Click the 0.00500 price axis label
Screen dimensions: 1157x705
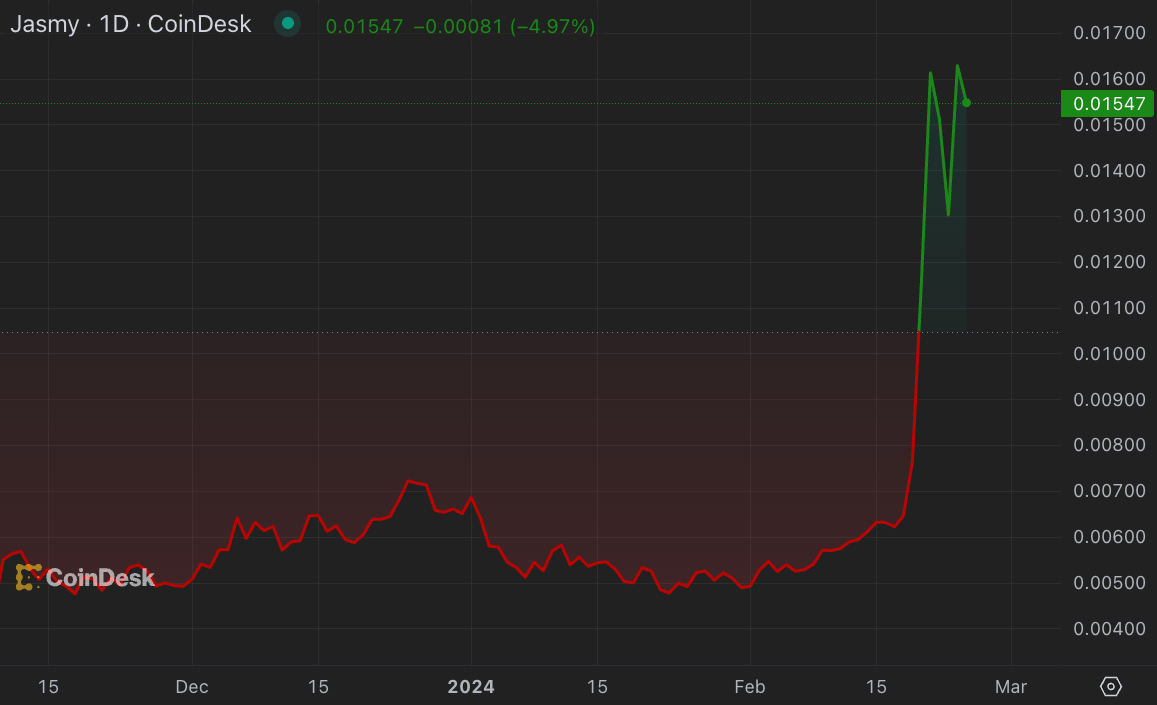click(x=1109, y=583)
